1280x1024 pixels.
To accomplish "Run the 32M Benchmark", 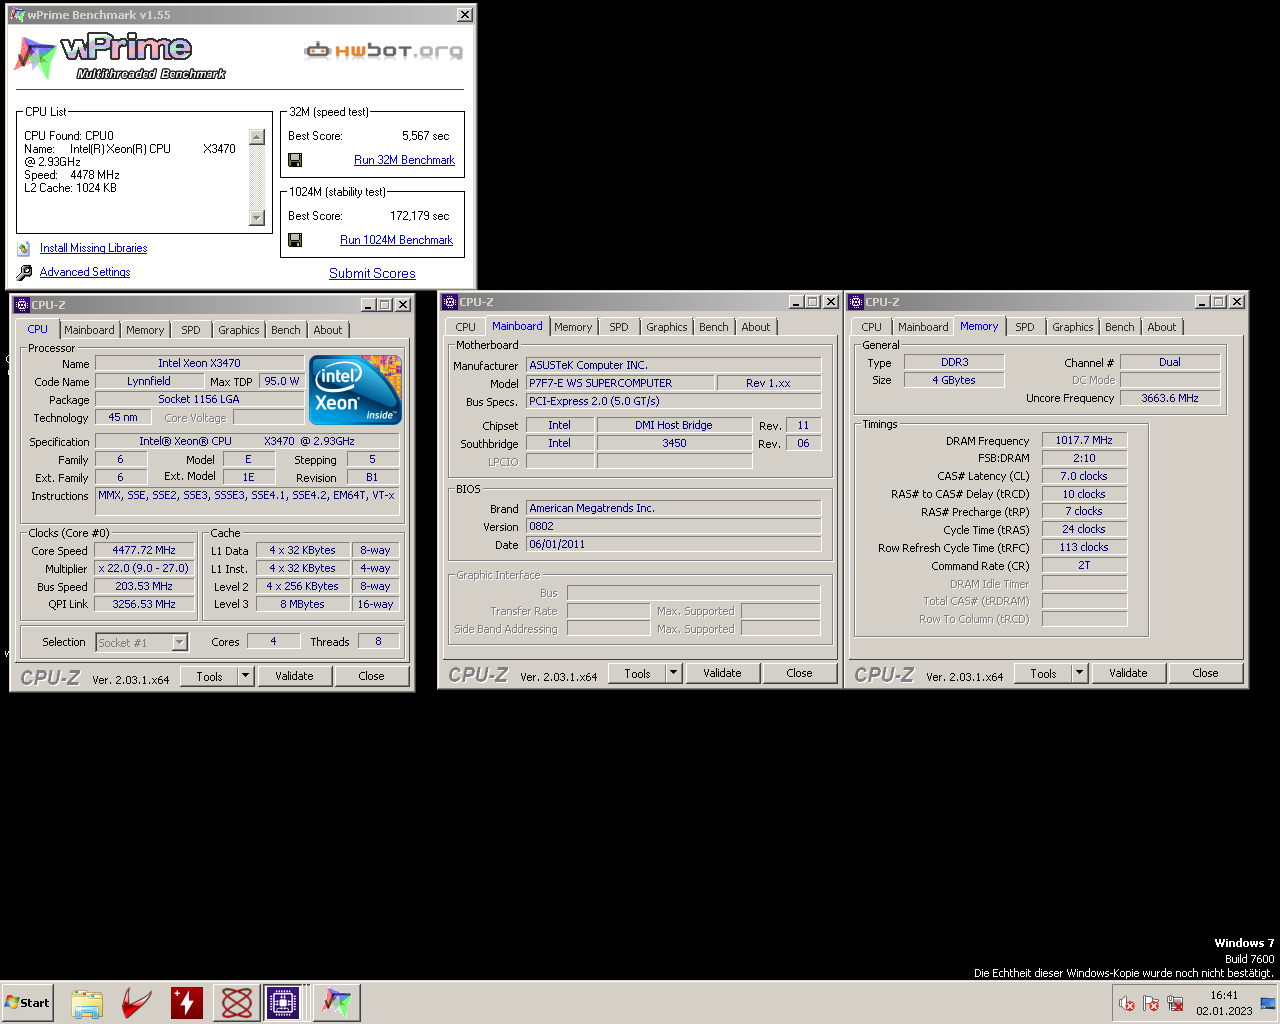I will tap(404, 160).
